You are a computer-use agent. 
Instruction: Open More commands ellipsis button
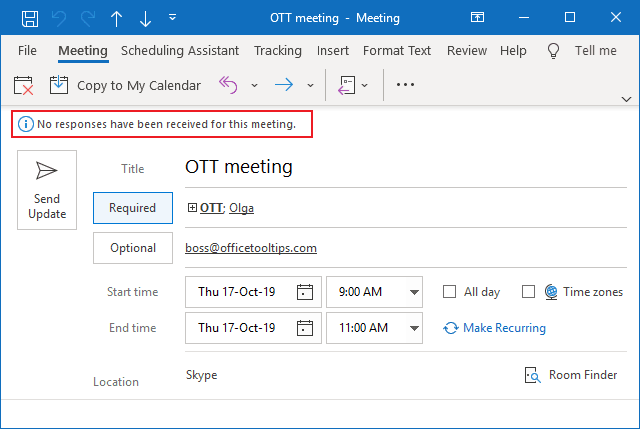coord(405,84)
